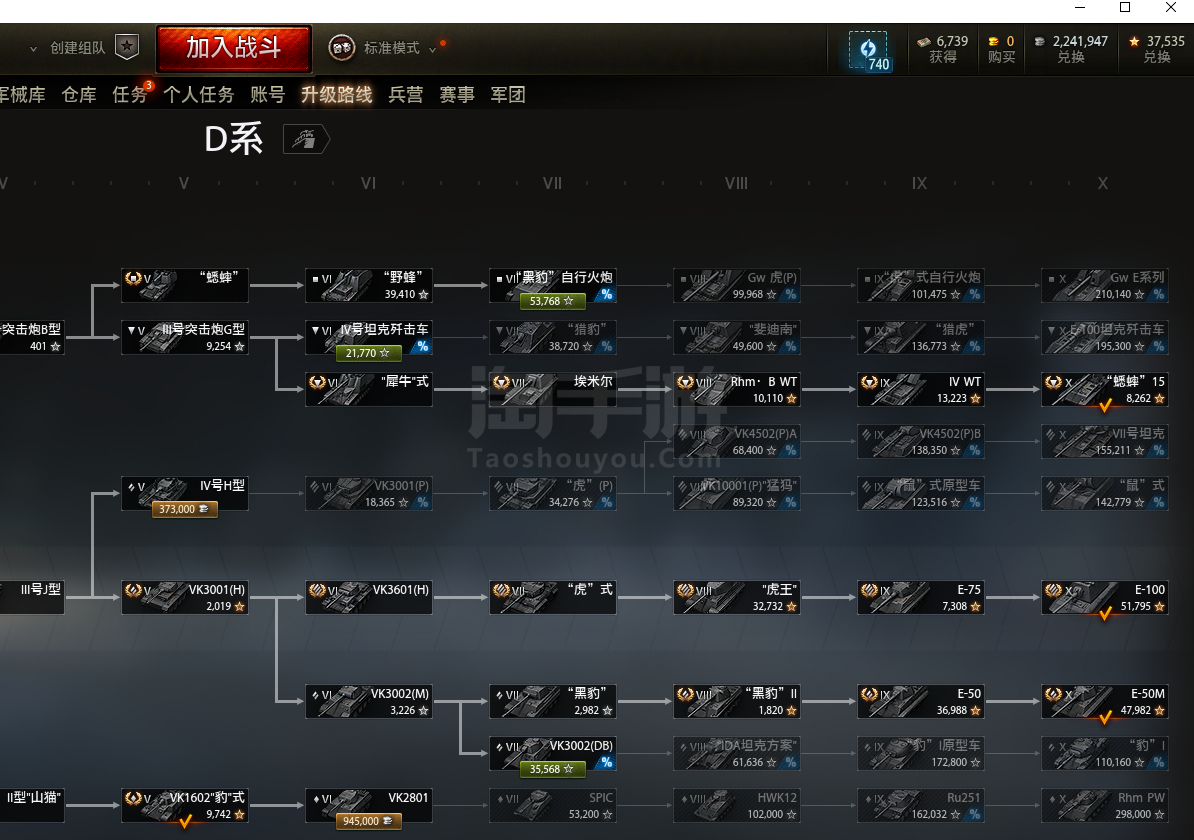Open the 兵营 barracks tab
This screenshot has width=1194, height=840.
point(406,94)
